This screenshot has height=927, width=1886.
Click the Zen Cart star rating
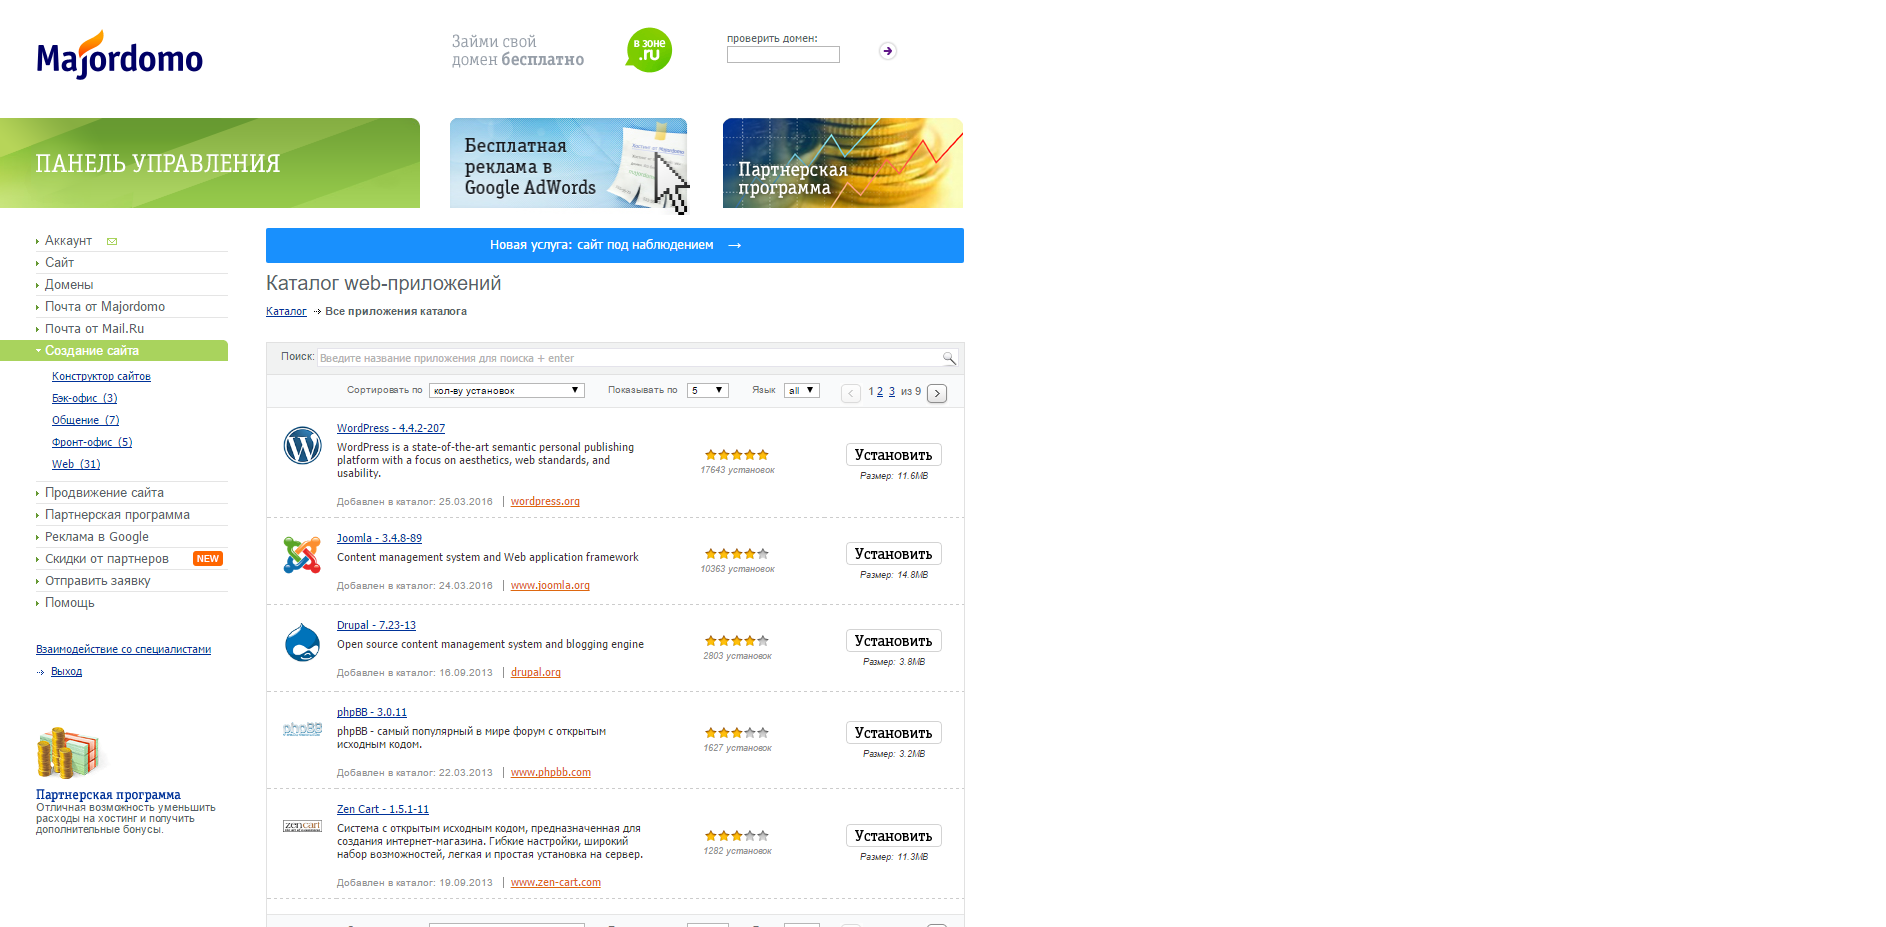click(737, 836)
